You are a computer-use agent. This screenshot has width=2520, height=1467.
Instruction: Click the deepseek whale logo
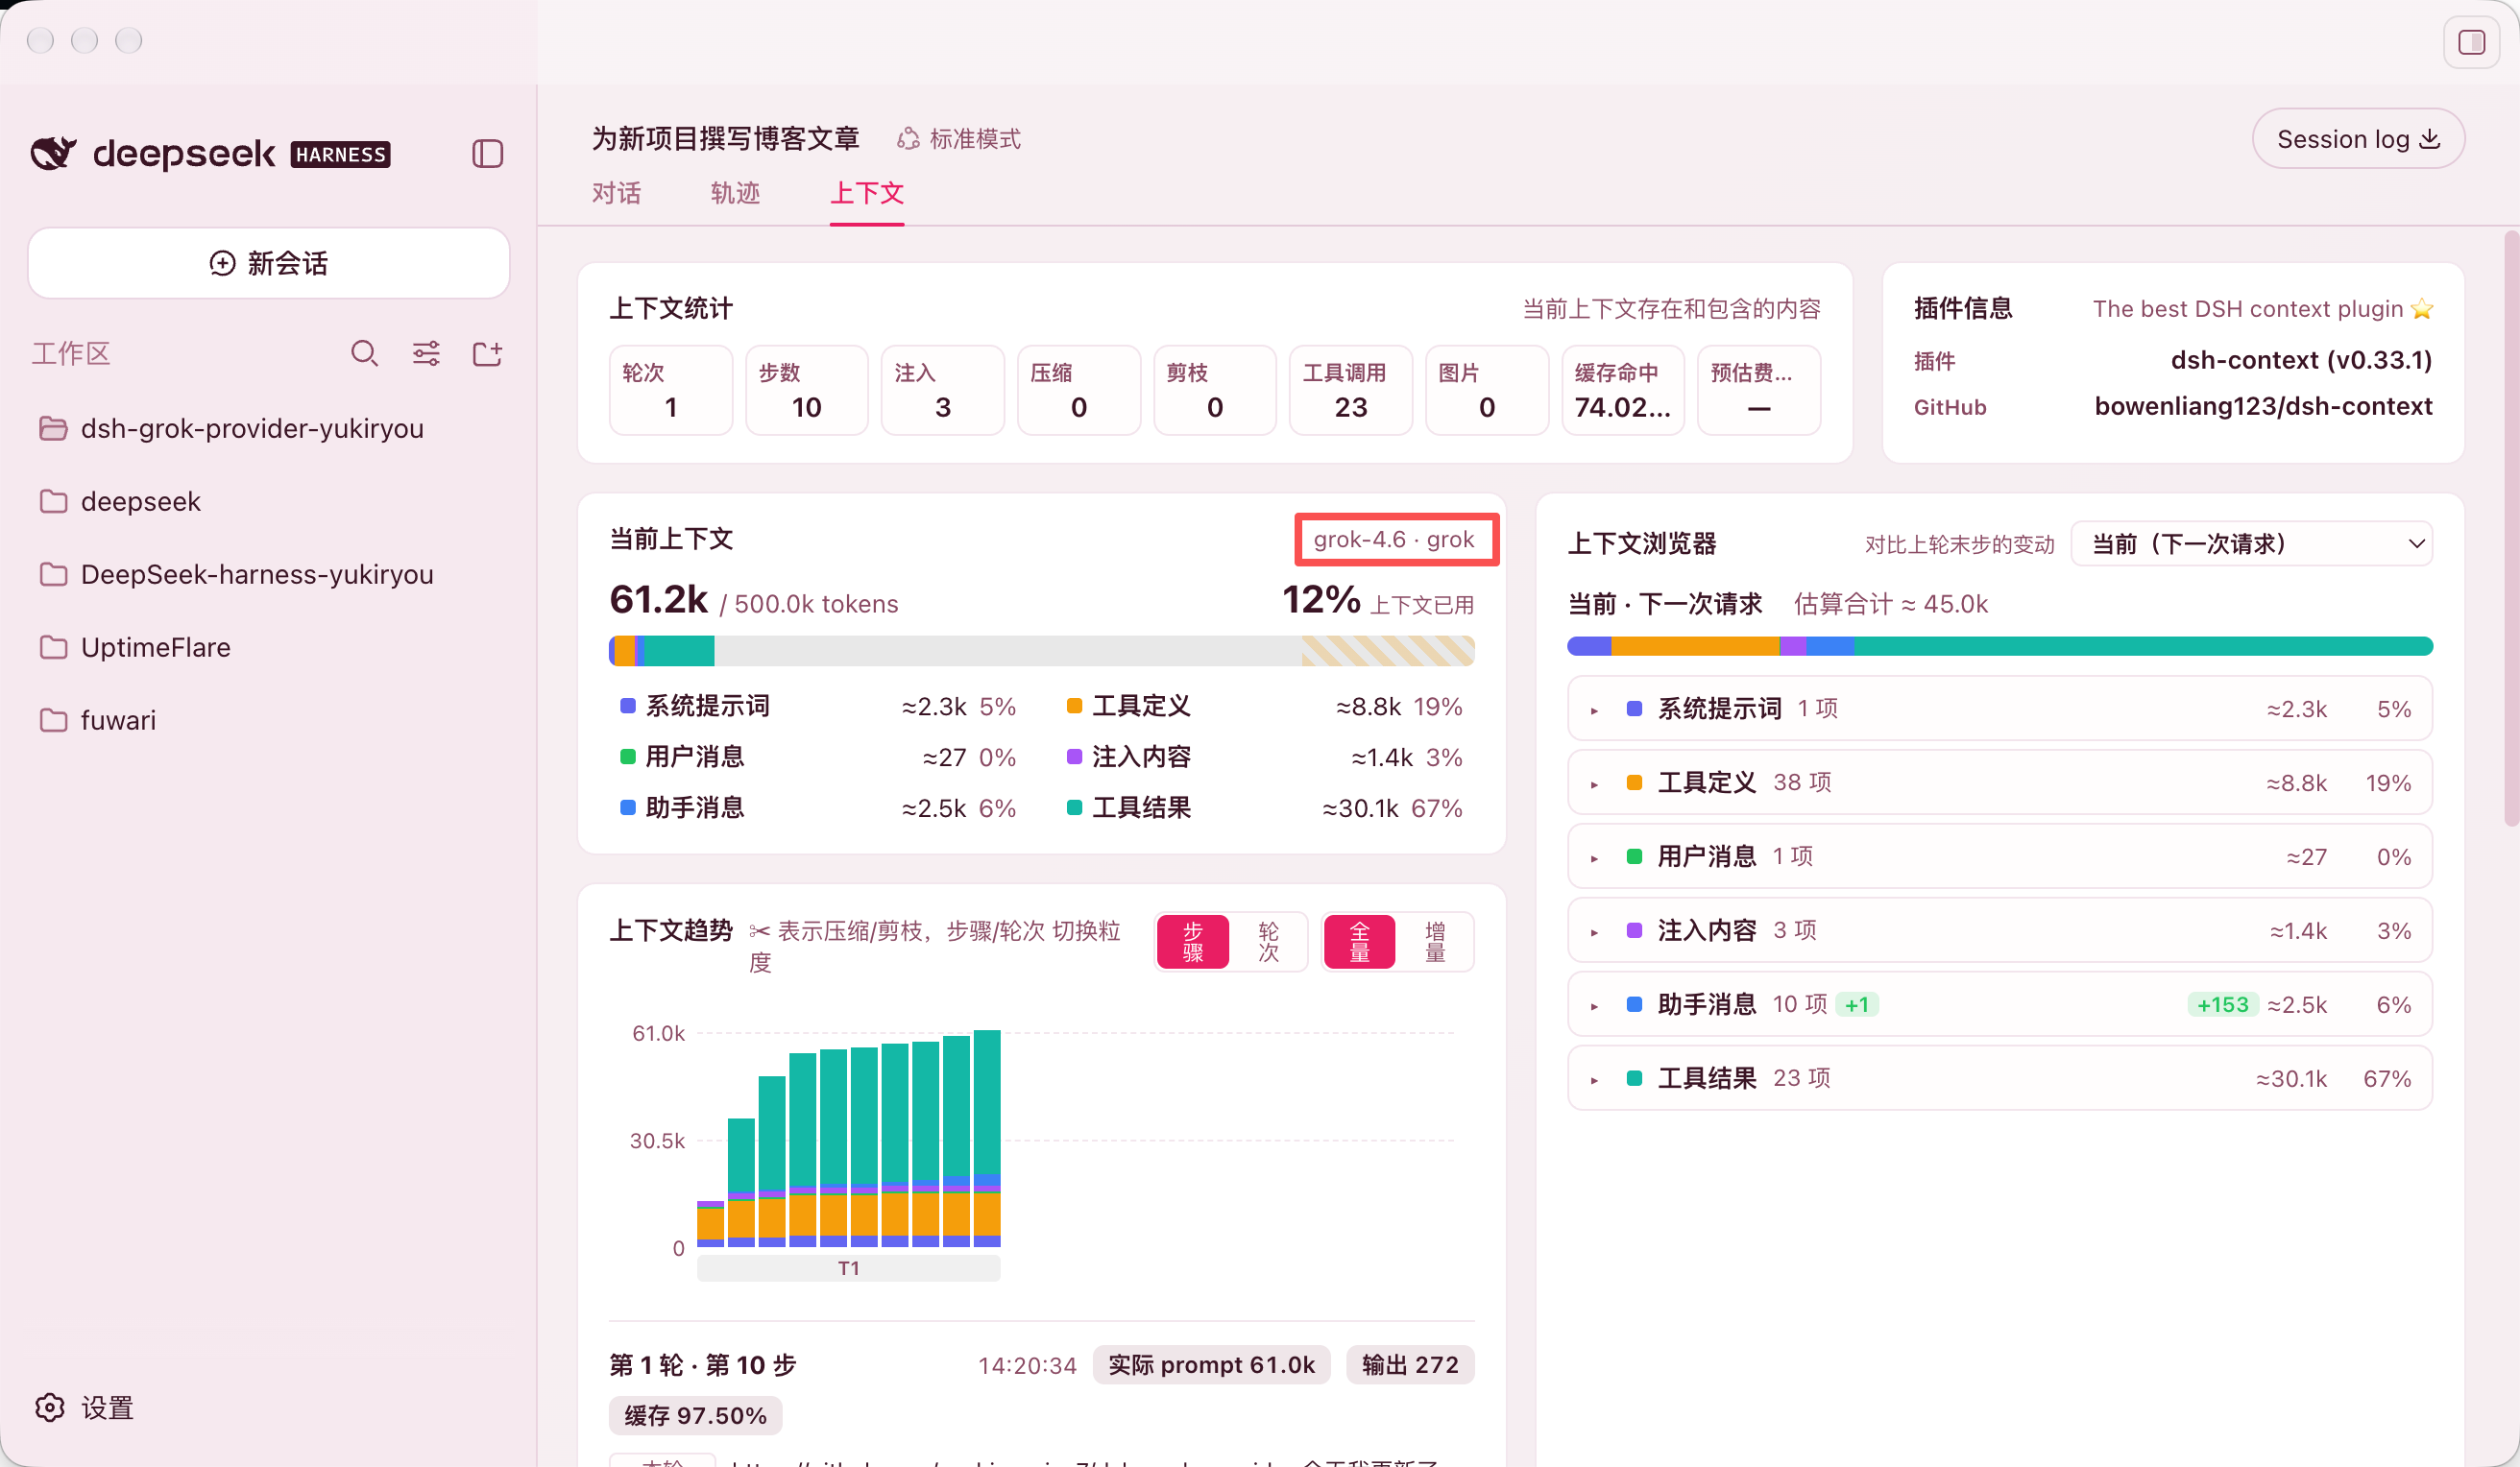click(53, 153)
